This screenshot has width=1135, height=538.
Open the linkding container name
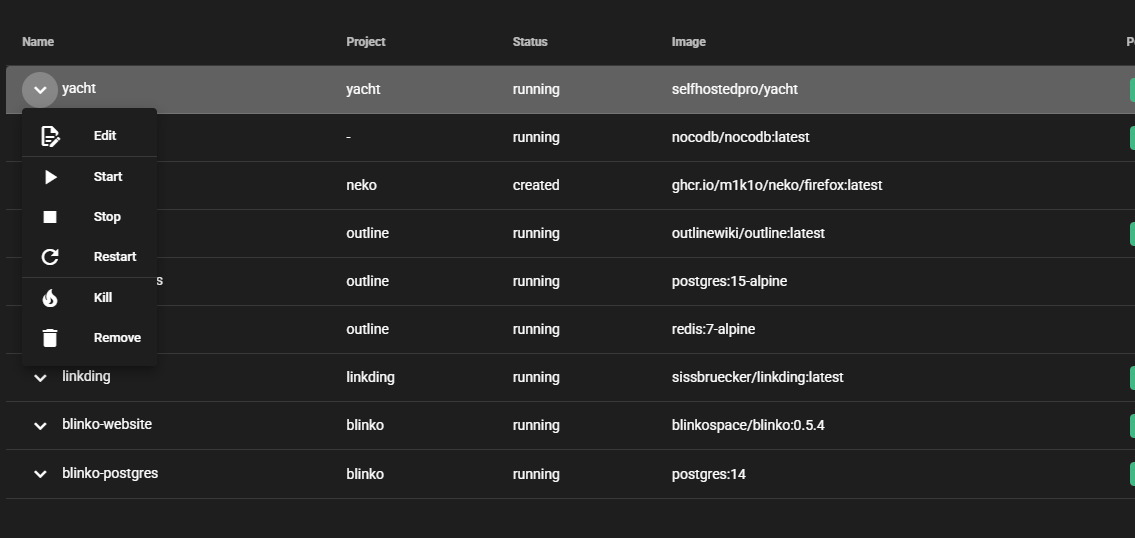(86, 377)
